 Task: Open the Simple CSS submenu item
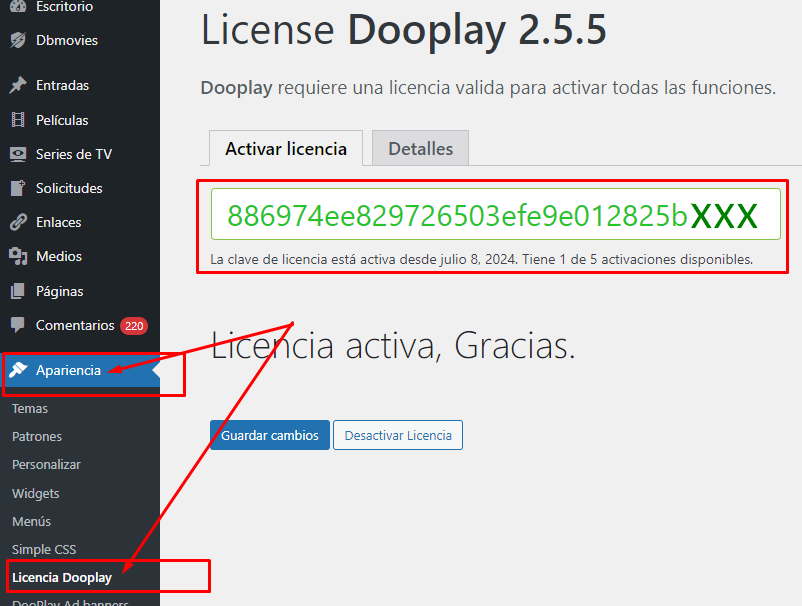pos(44,550)
